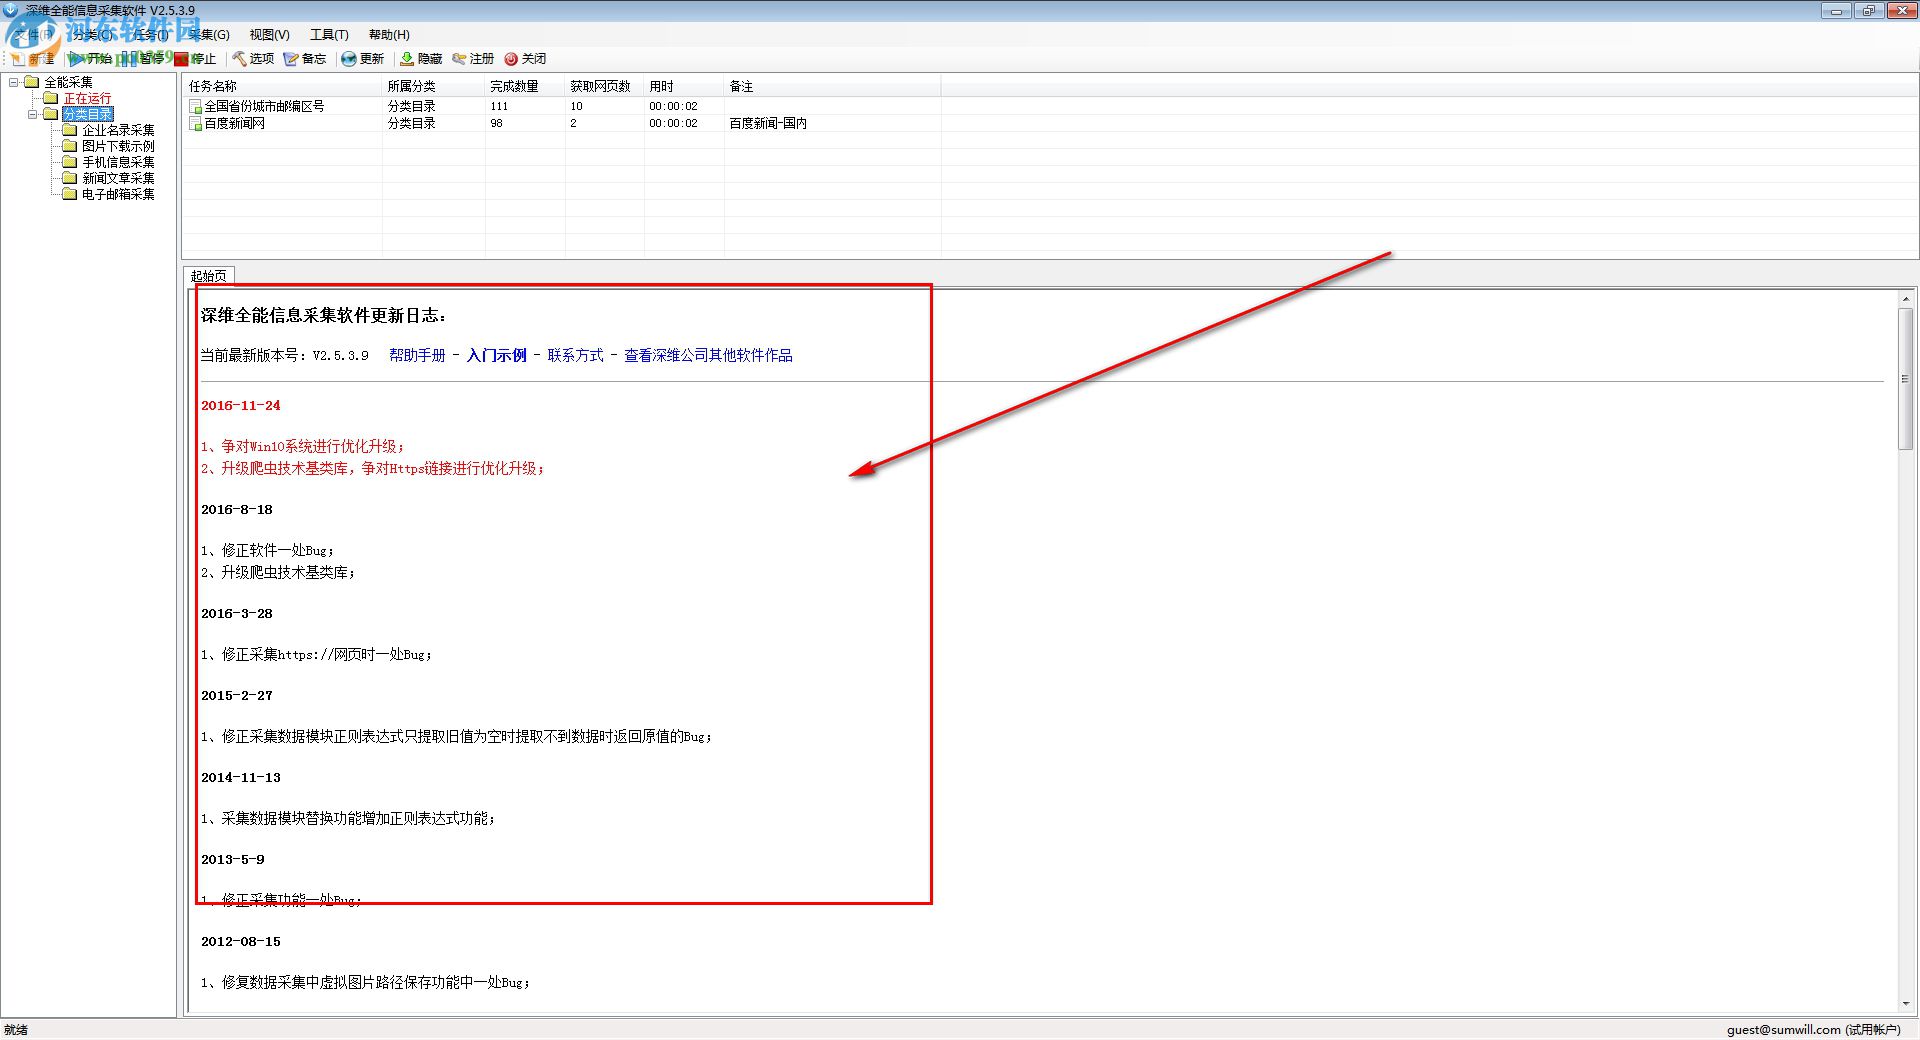Start the task with 开始 button
The width and height of the screenshot is (1920, 1040).
[x=90, y=59]
